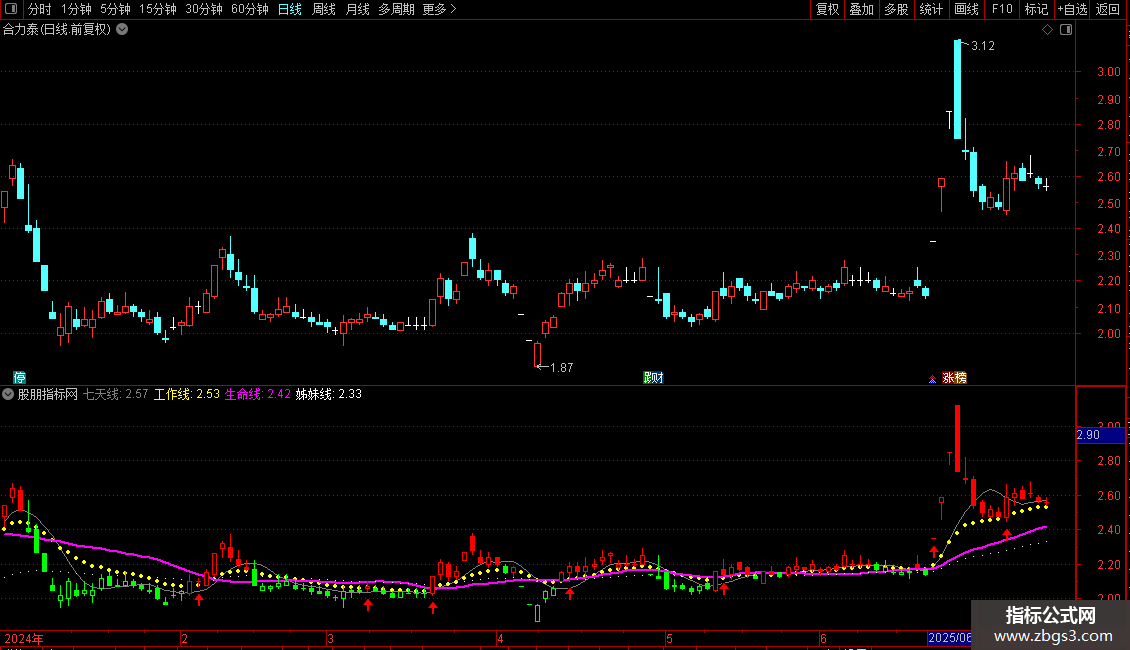Screen dimensions: 1130x650
Task: Click month 4 on the time axis
Action: 500,638
